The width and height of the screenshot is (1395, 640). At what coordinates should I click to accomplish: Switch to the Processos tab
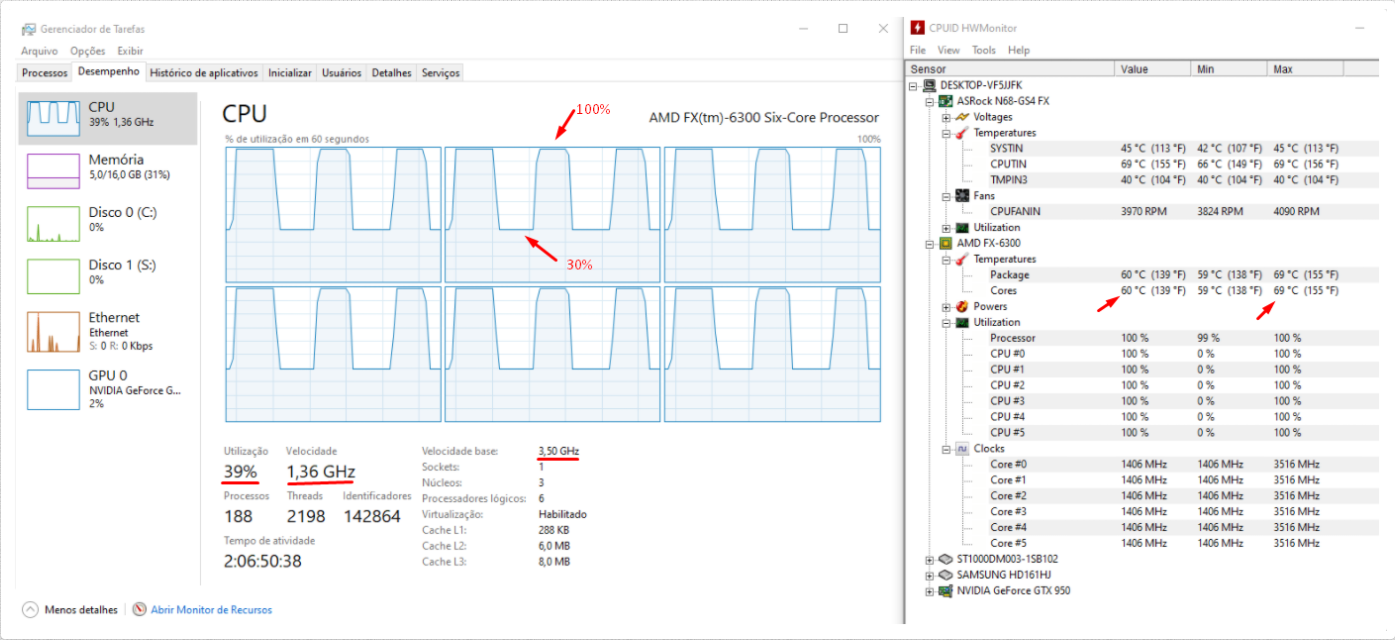45,73
